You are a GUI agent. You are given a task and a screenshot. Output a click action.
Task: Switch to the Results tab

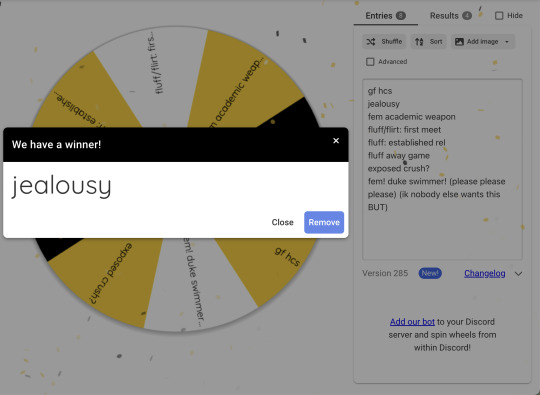tap(450, 16)
